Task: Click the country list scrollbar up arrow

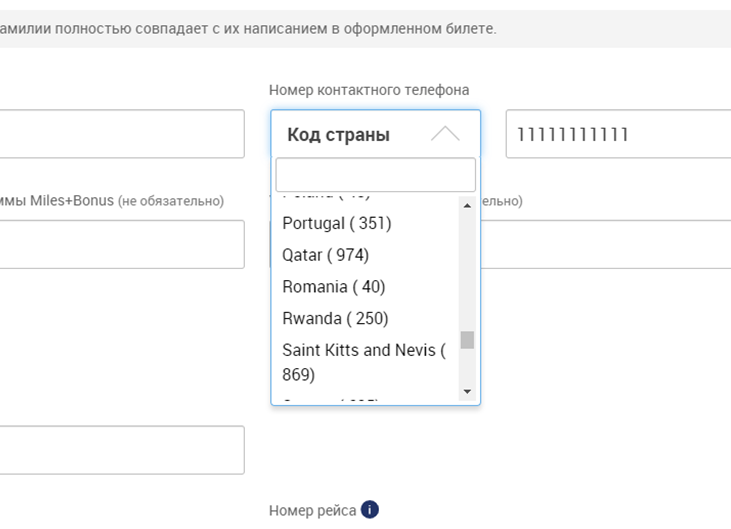Action: 467,205
